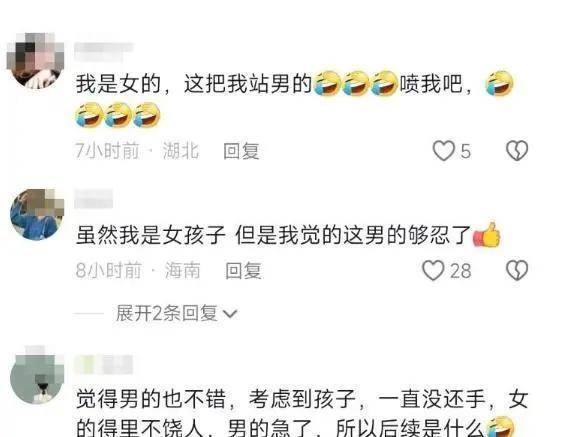The image size is (561, 437).
Task: Select the third comment starting 觉得男的也不错
Action: pyautogui.click(x=302, y=413)
